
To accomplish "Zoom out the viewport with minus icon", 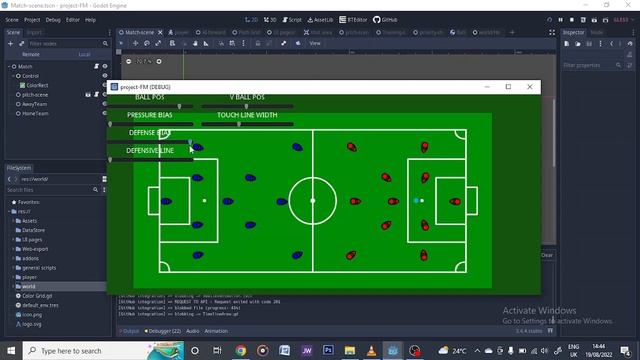I will pos(129,61).
